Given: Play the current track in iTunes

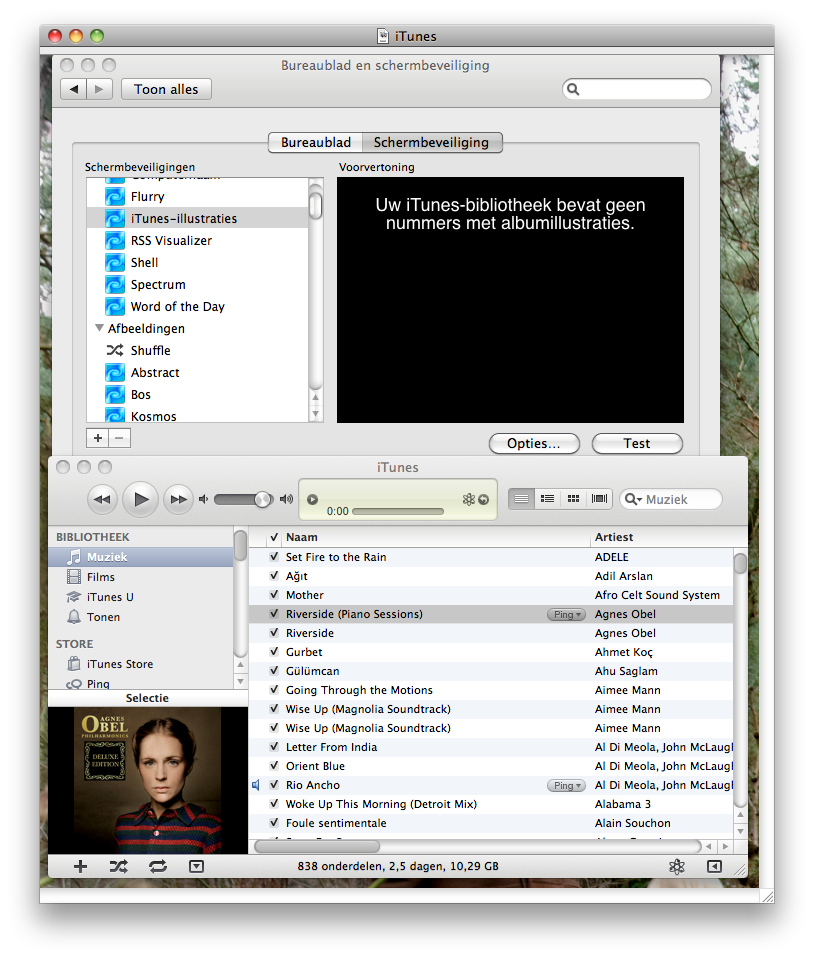Looking at the screenshot, I should (x=141, y=499).
